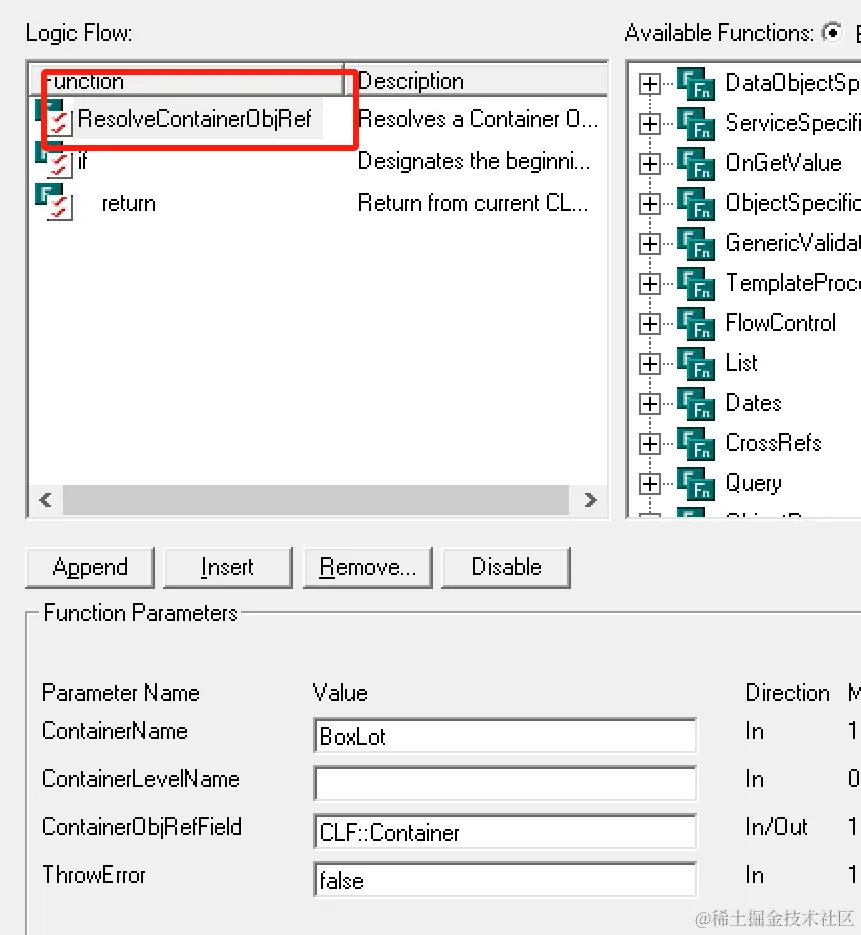Expand the Query tree node

click(649, 484)
